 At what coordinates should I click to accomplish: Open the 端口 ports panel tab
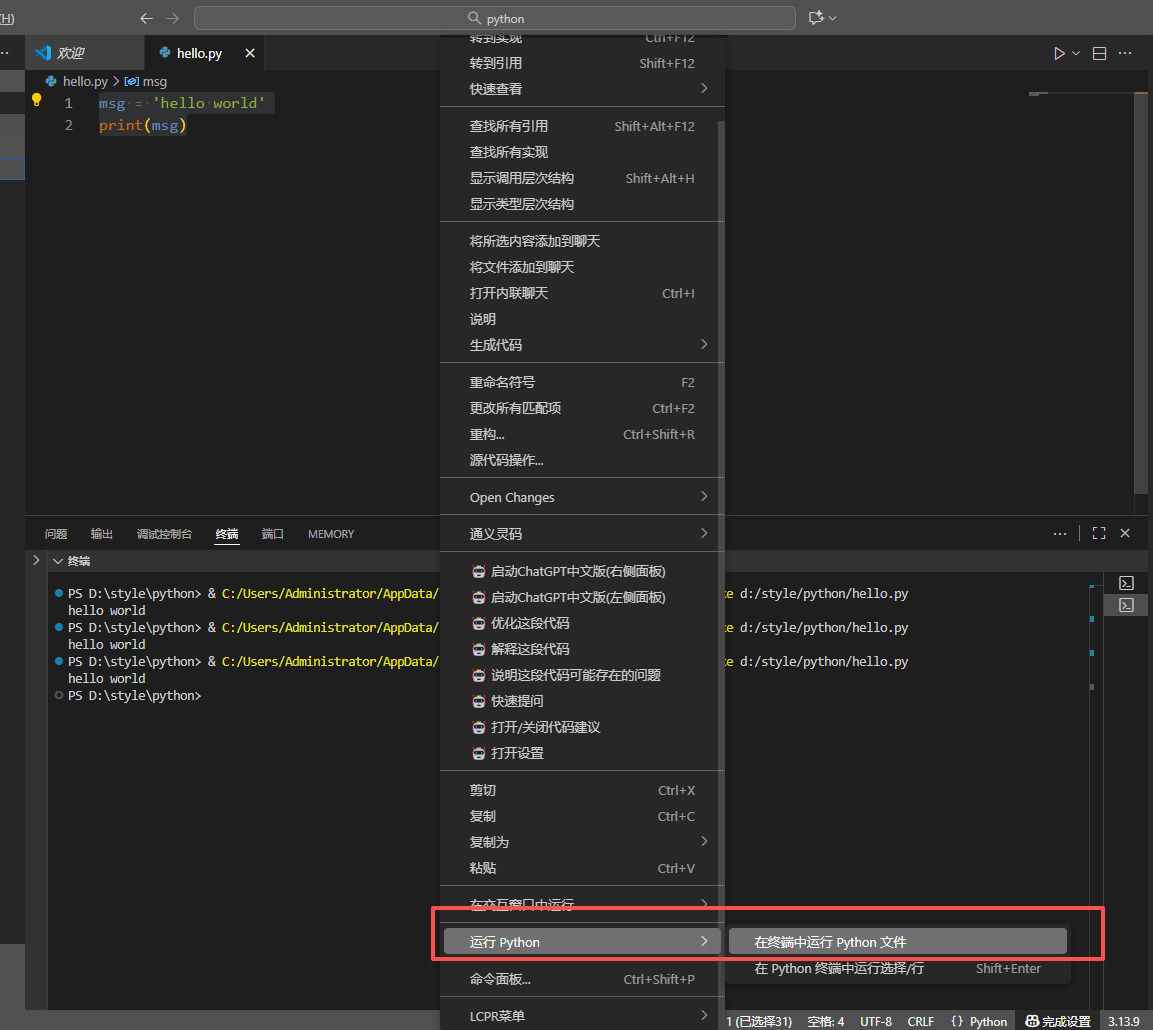point(272,534)
